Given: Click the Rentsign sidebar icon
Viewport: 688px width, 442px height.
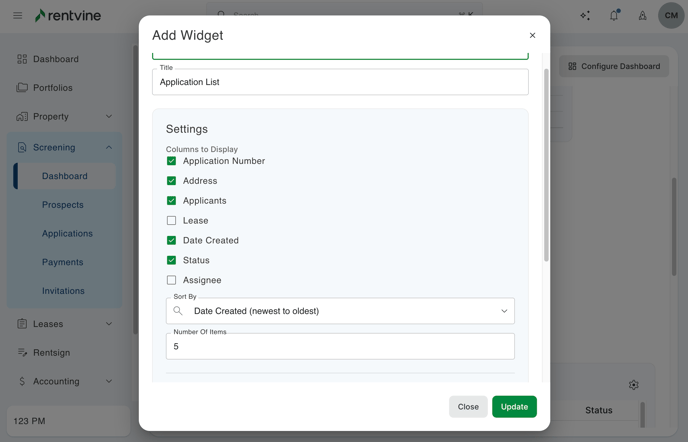Looking at the screenshot, I should (x=22, y=353).
